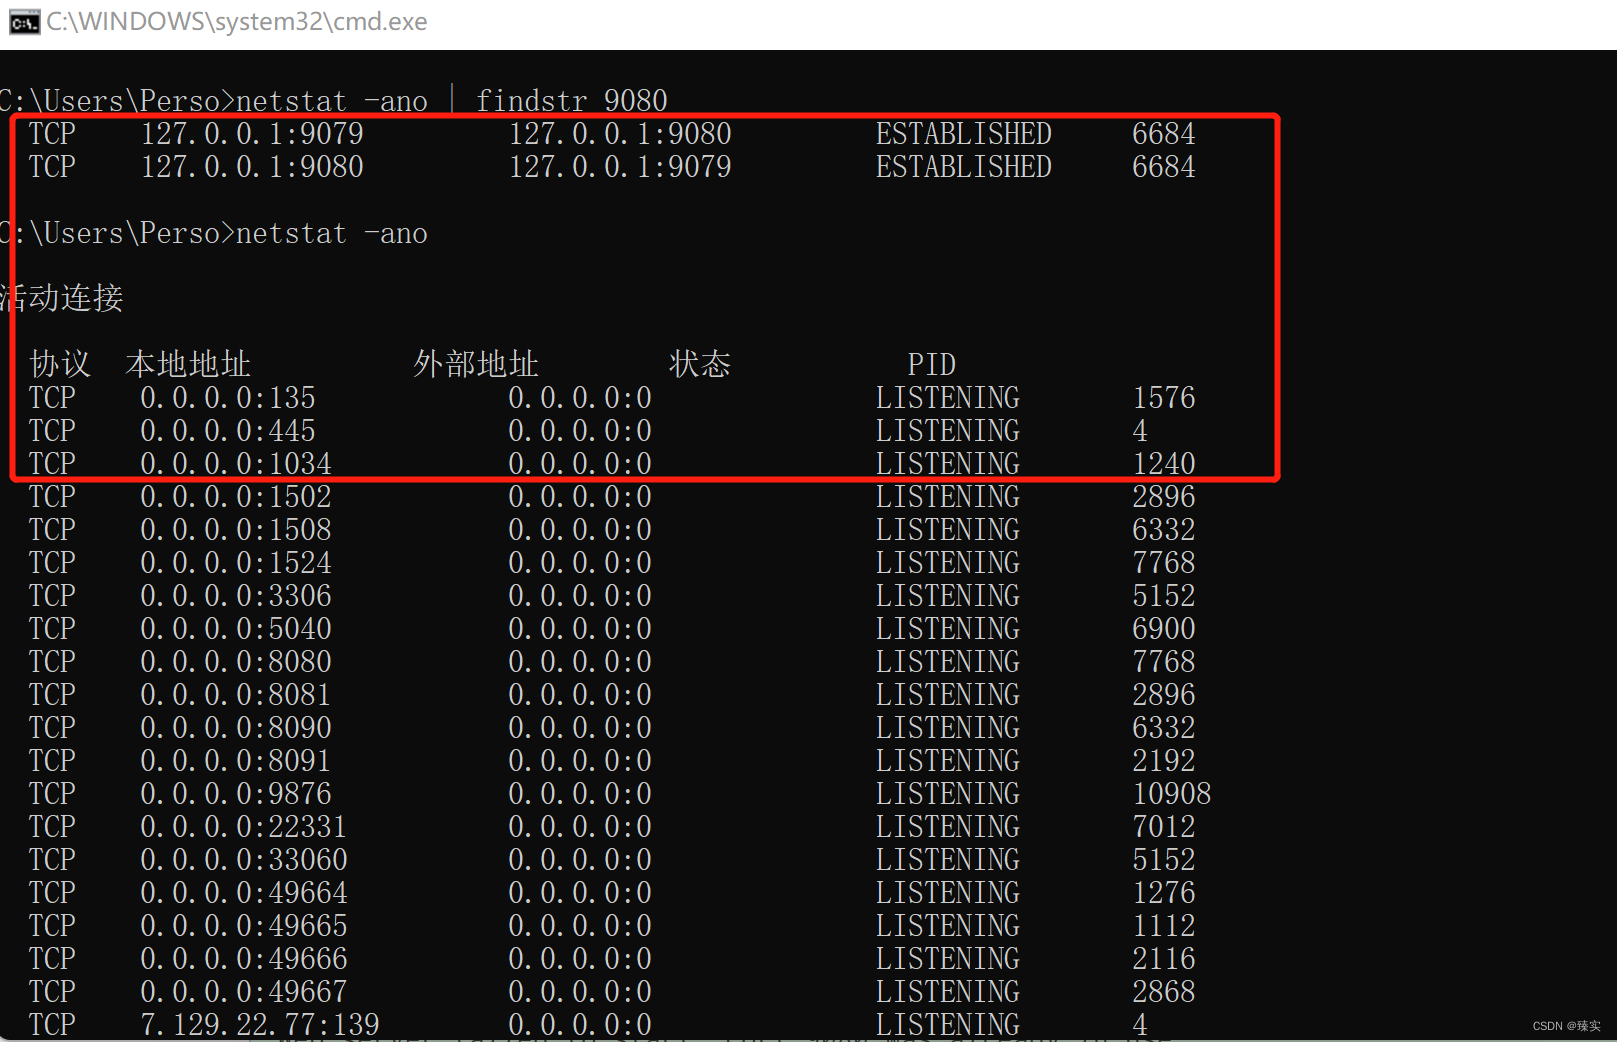Image resolution: width=1617 pixels, height=1042 pixels.
Task: Click the second 'netstat -ano' command line
Action: pos(332,233)
